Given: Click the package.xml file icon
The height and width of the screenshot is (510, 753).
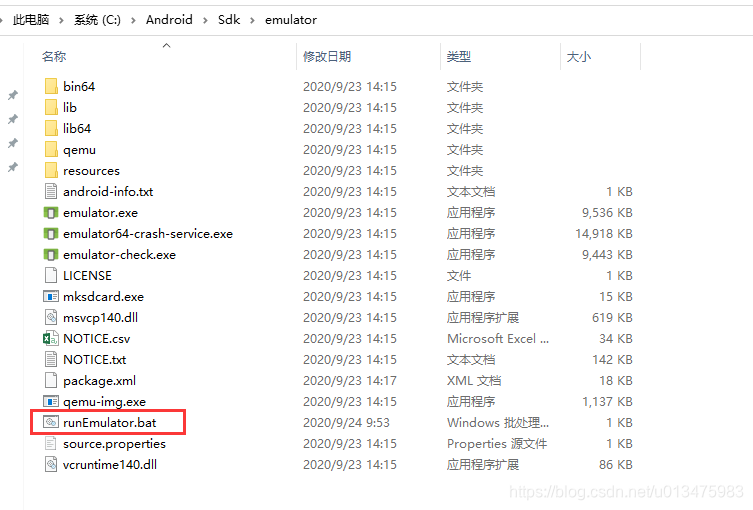Looking at the screenshot, I should tap(51, 380).
